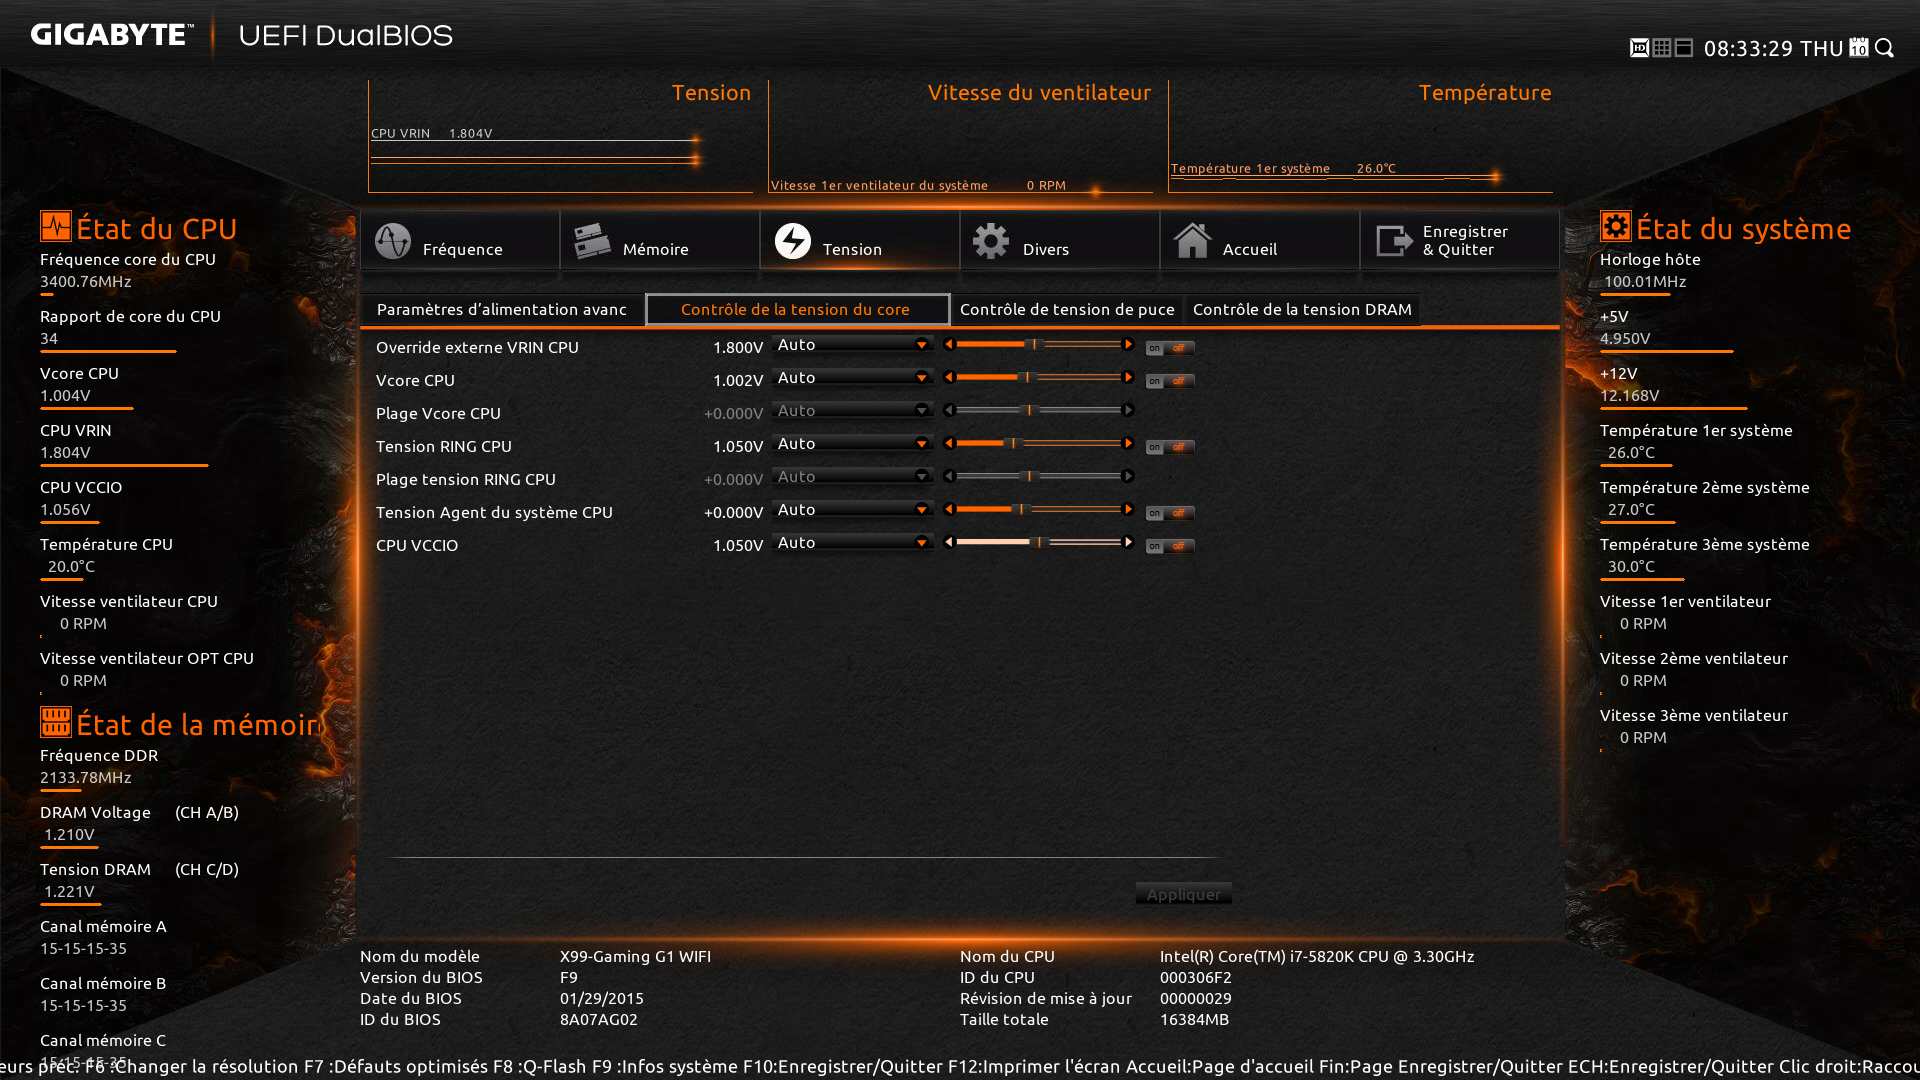Open the Tension RING CPU Auto dropdown
Screen dimensions: 1920x1080
[852, 443]
